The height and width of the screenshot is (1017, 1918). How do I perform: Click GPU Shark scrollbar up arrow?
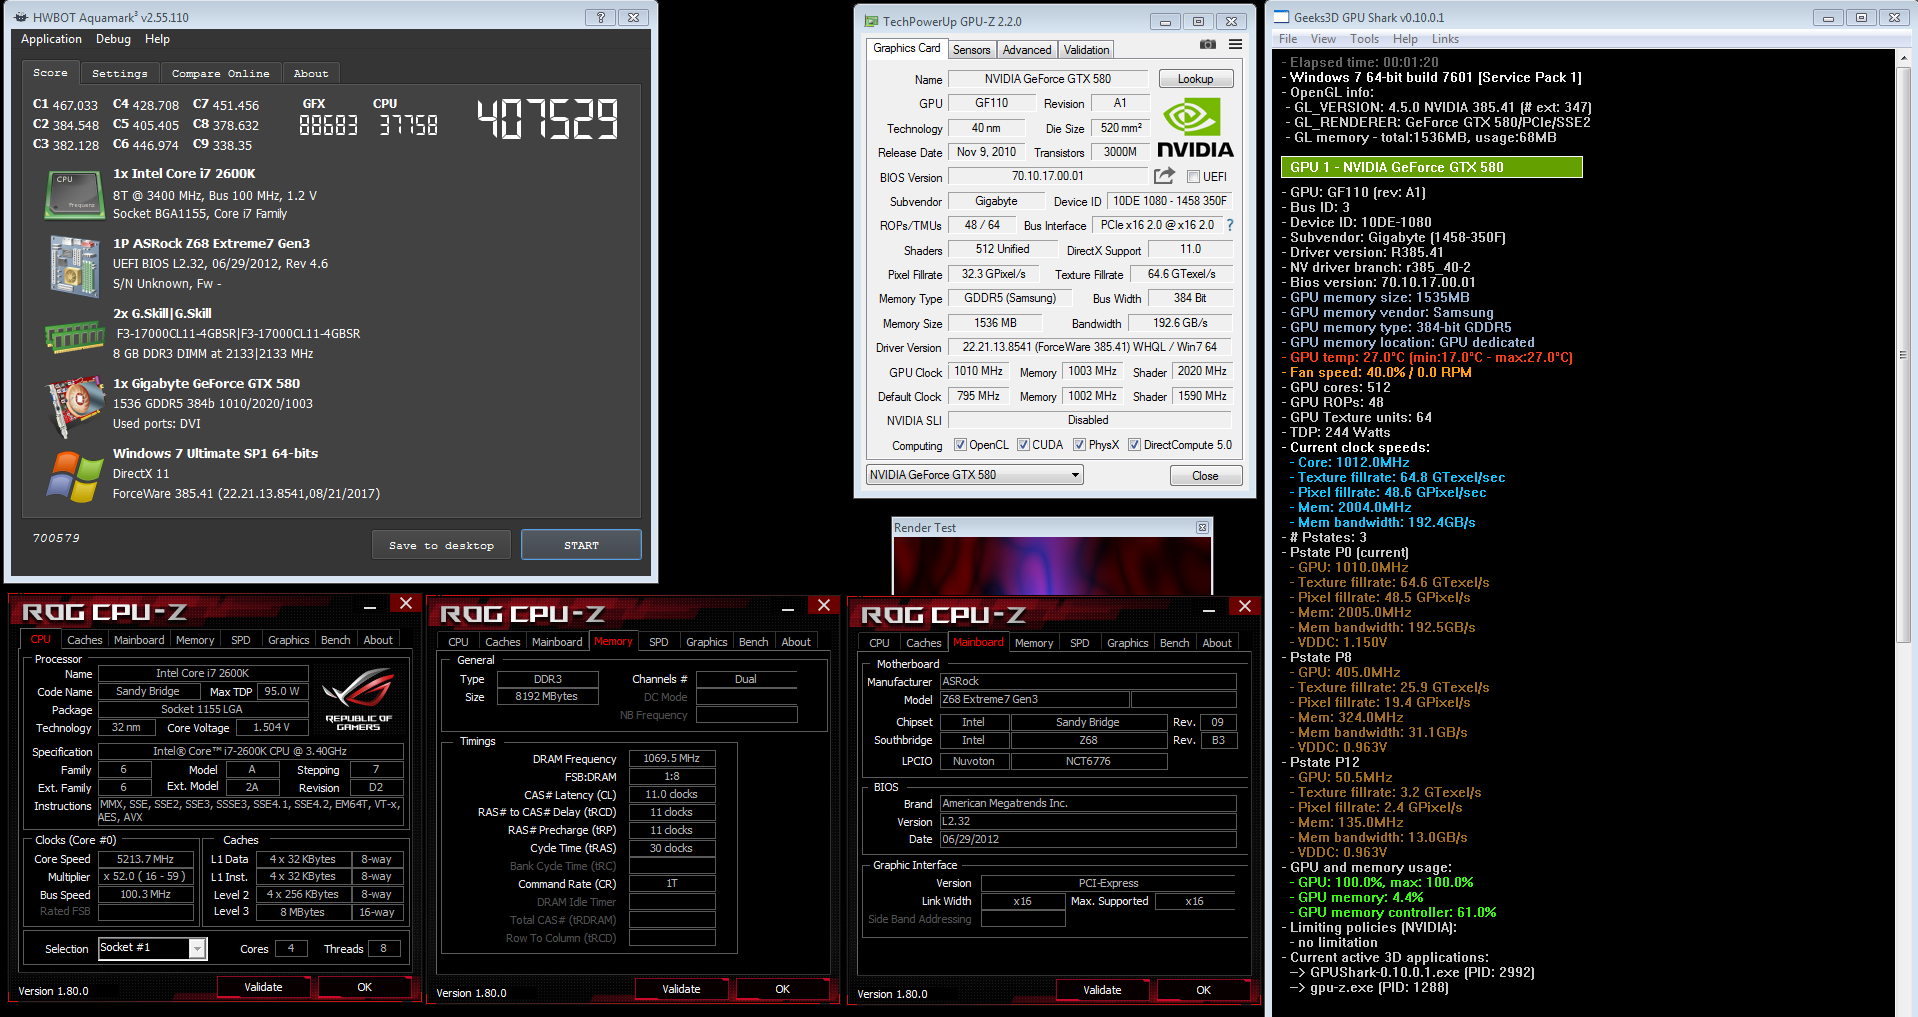tap(1903, 58)
